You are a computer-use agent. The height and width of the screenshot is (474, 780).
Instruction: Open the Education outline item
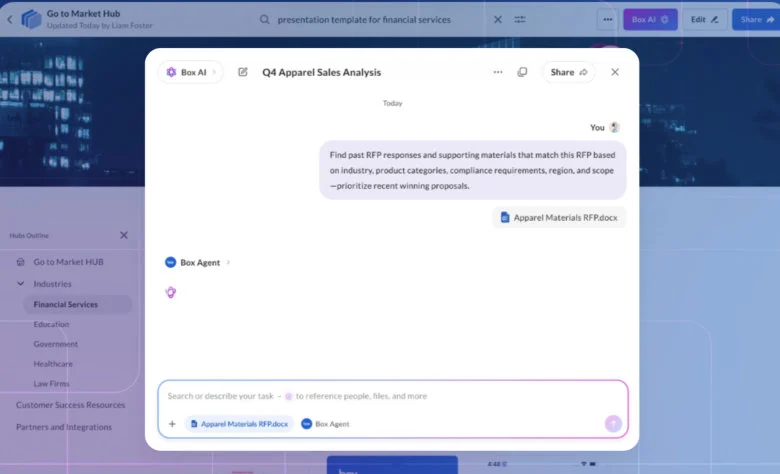51,324
